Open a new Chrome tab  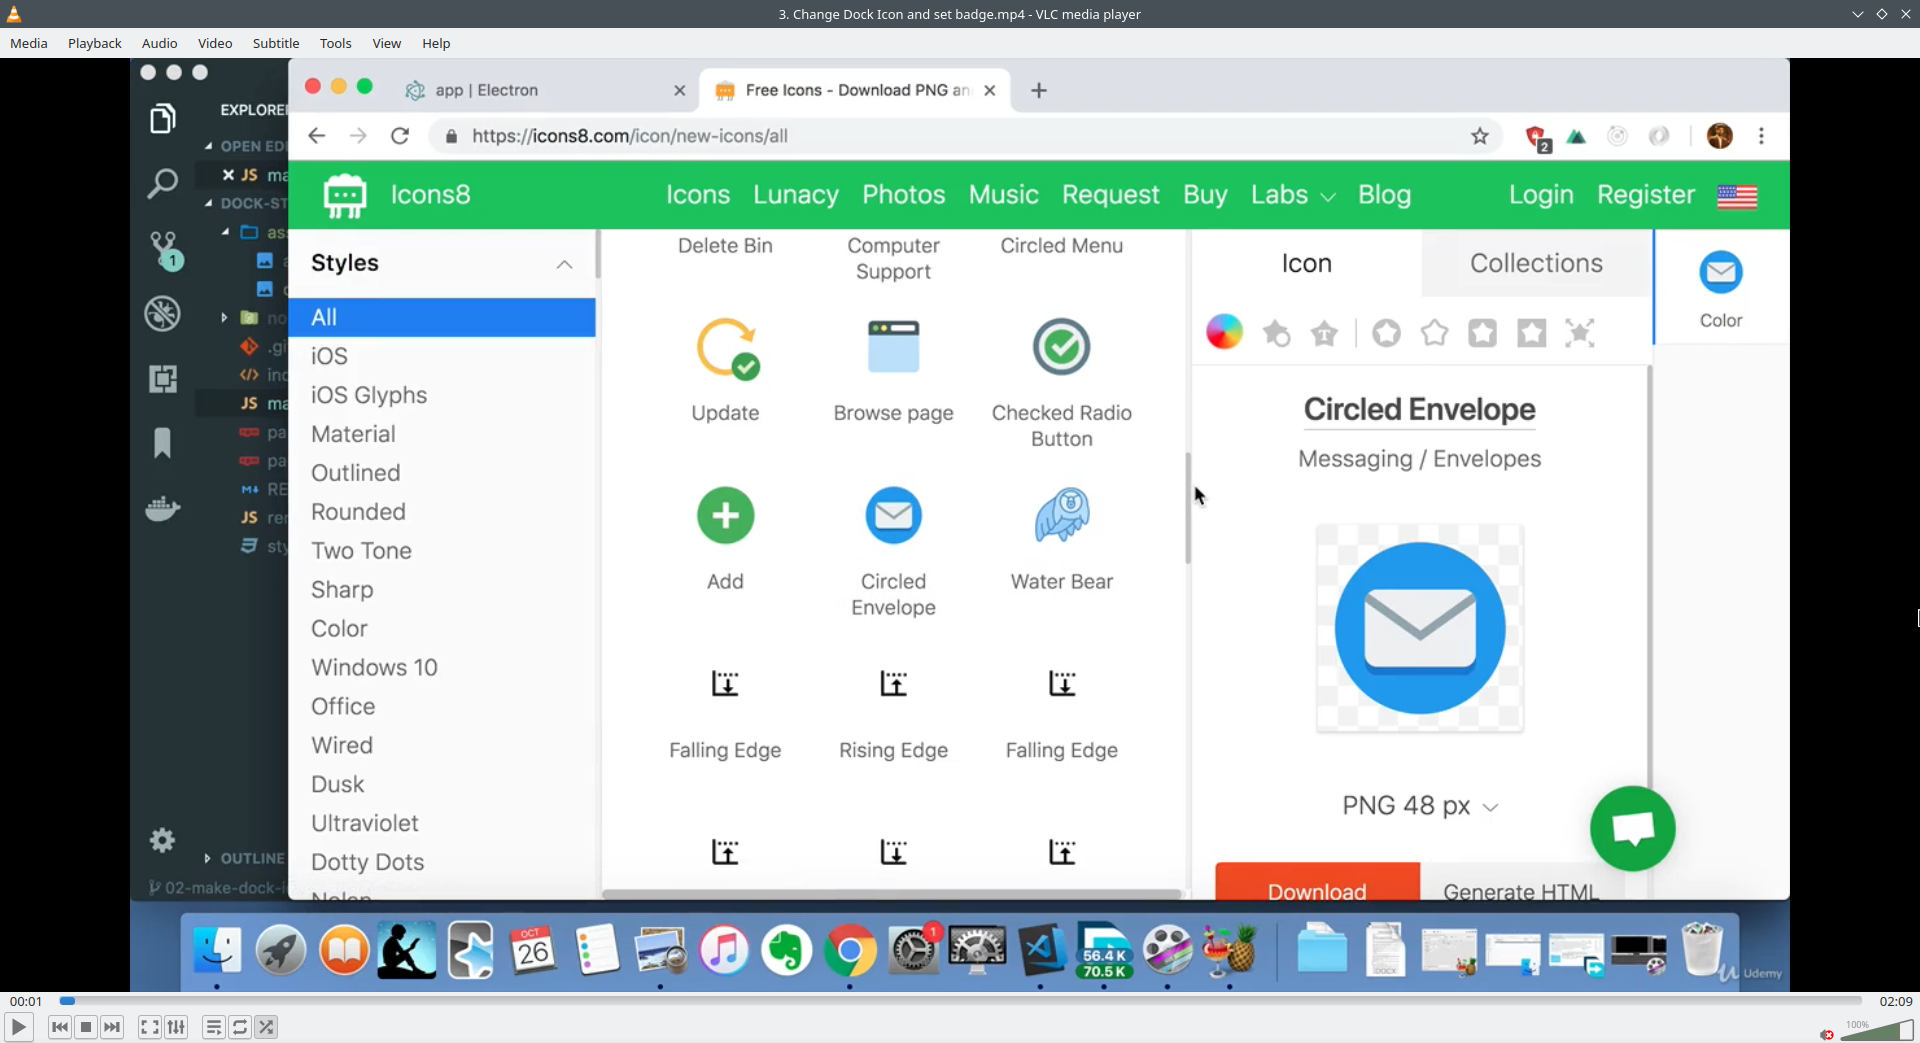1039,90
